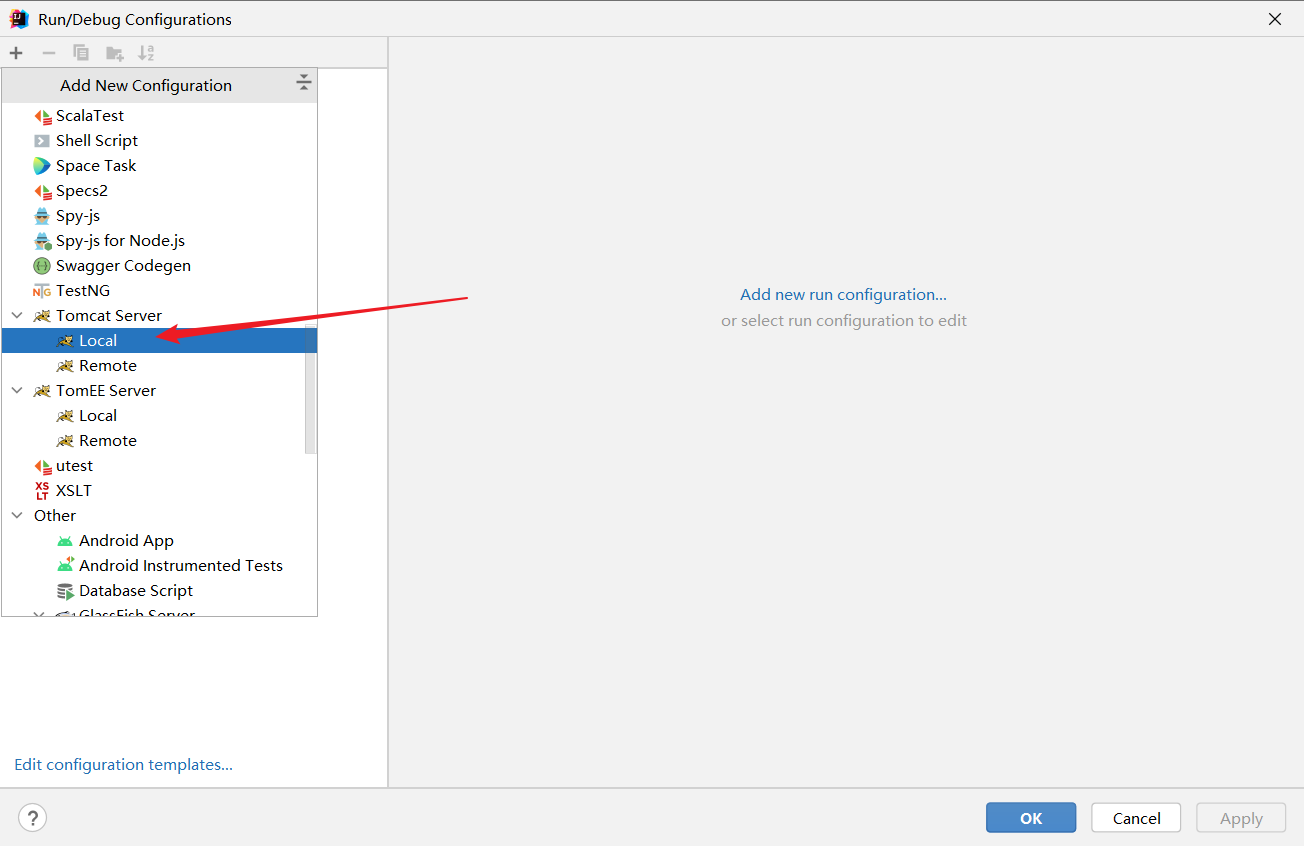Click the Database Script icon
This screenshot has height=846, width=1304.
coord(65,591)
